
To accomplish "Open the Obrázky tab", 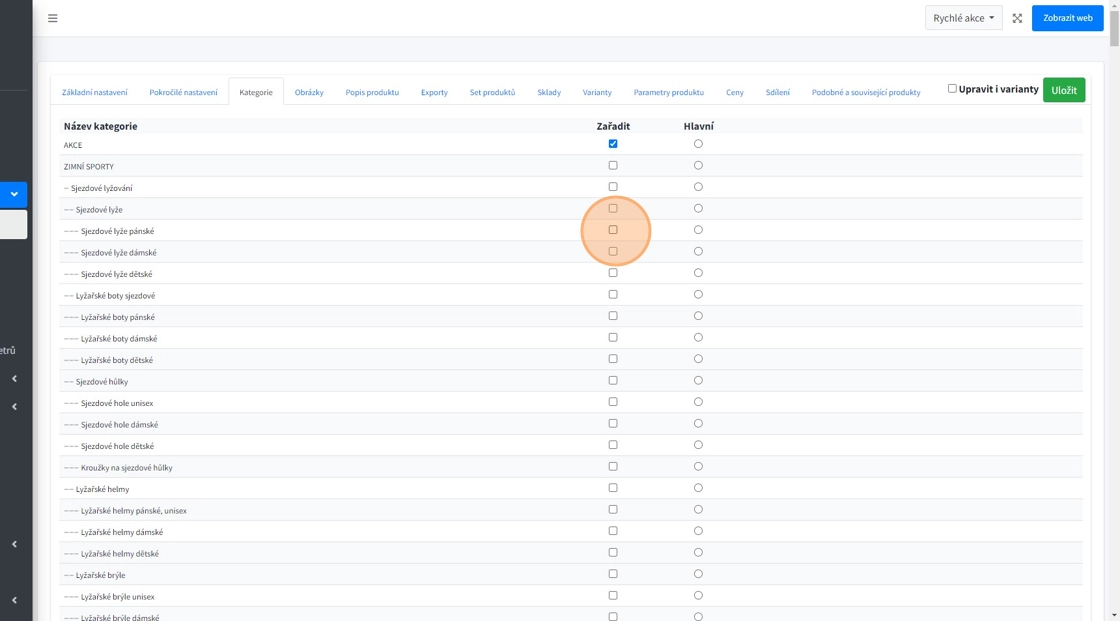I will click(309, 92).
